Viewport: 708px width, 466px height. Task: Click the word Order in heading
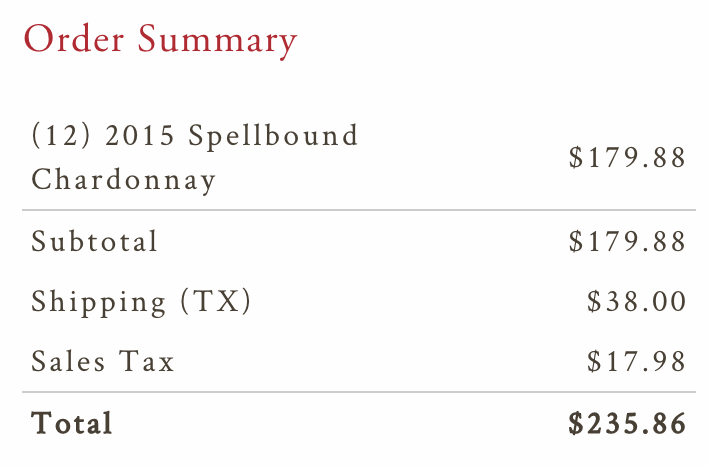(74, 40)
